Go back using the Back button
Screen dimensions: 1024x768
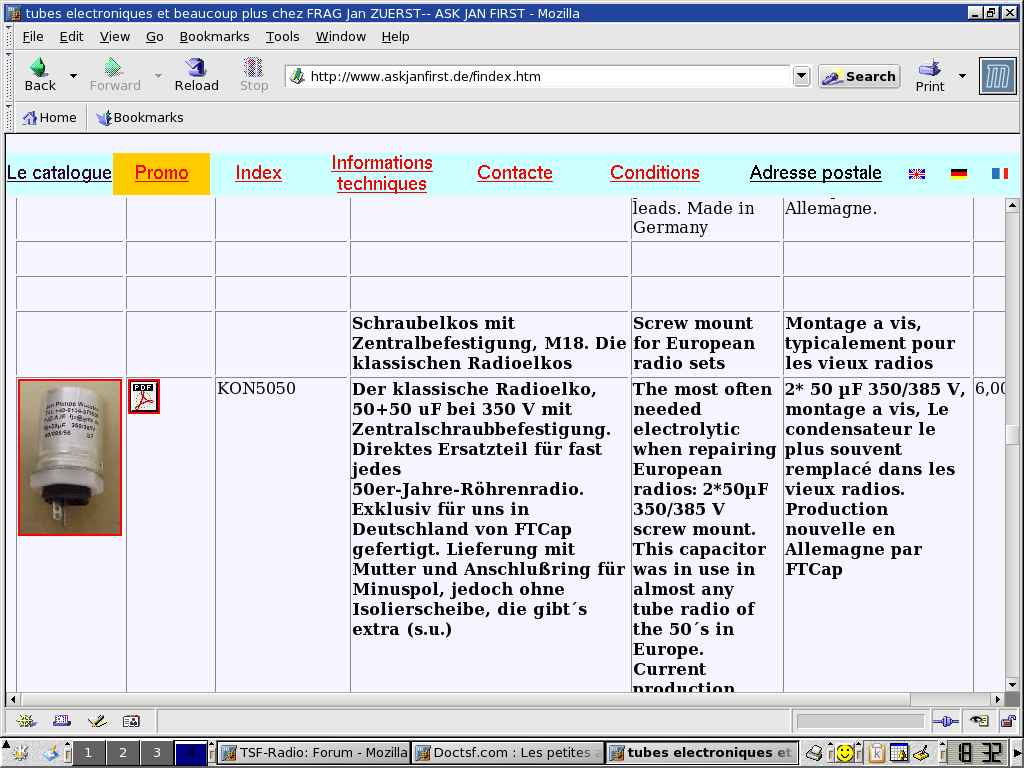(40, 75)
